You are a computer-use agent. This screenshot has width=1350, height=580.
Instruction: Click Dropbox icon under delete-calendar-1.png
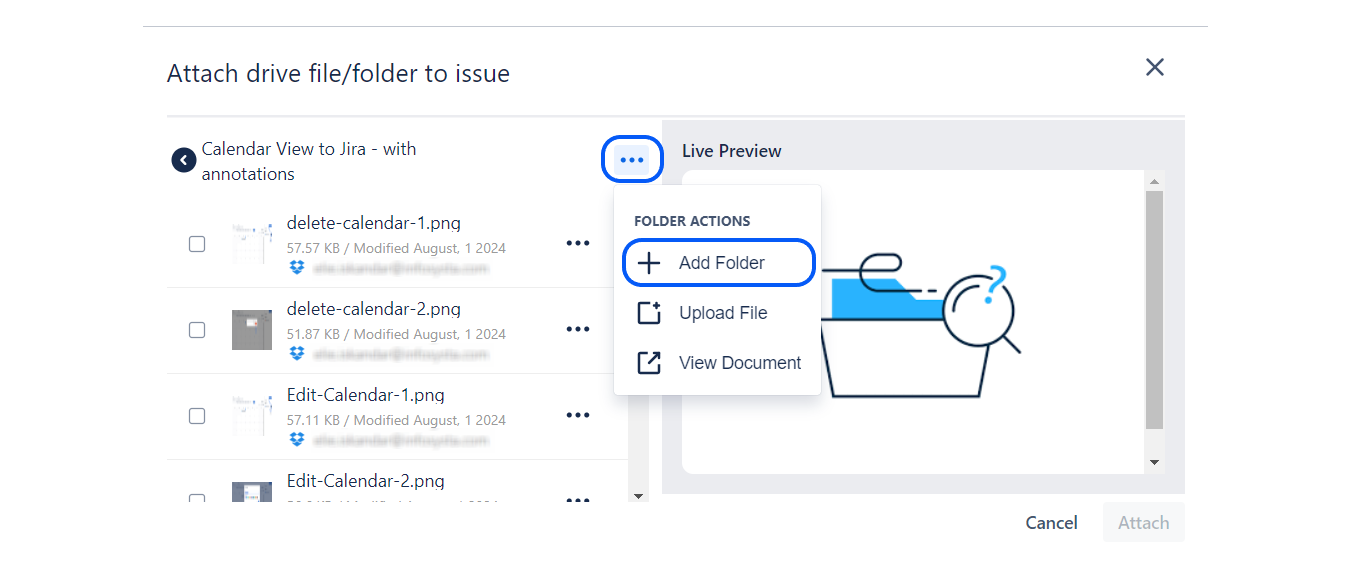[x=297, y=267]
